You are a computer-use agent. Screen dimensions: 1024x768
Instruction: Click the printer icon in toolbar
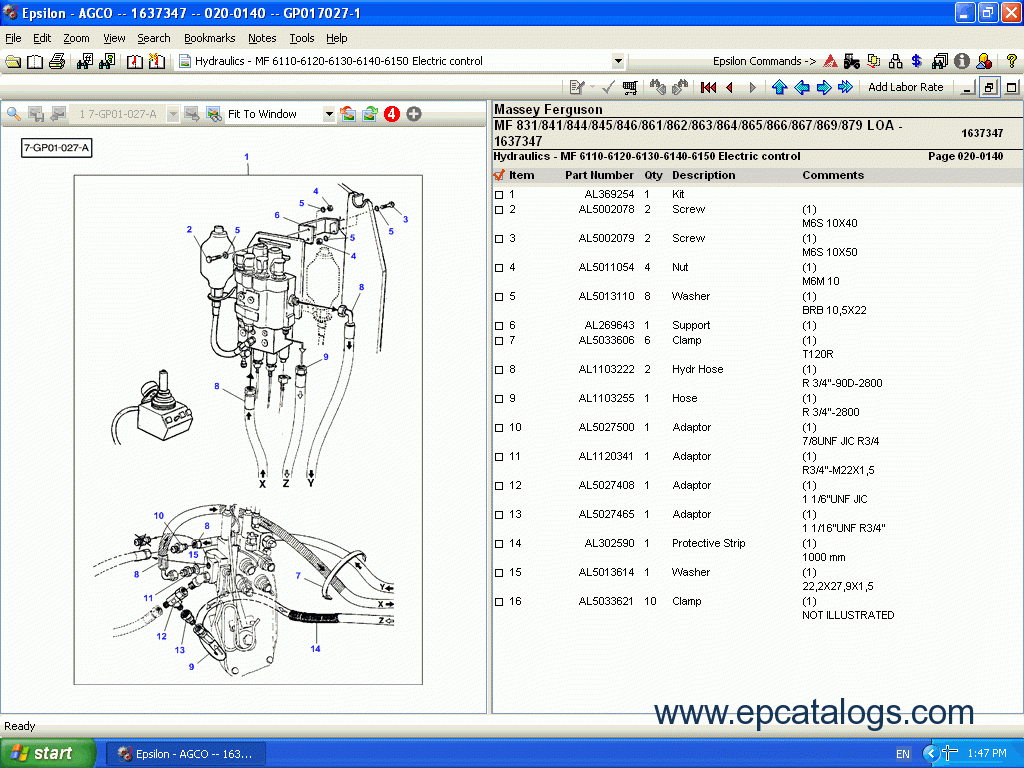(57, 61)
